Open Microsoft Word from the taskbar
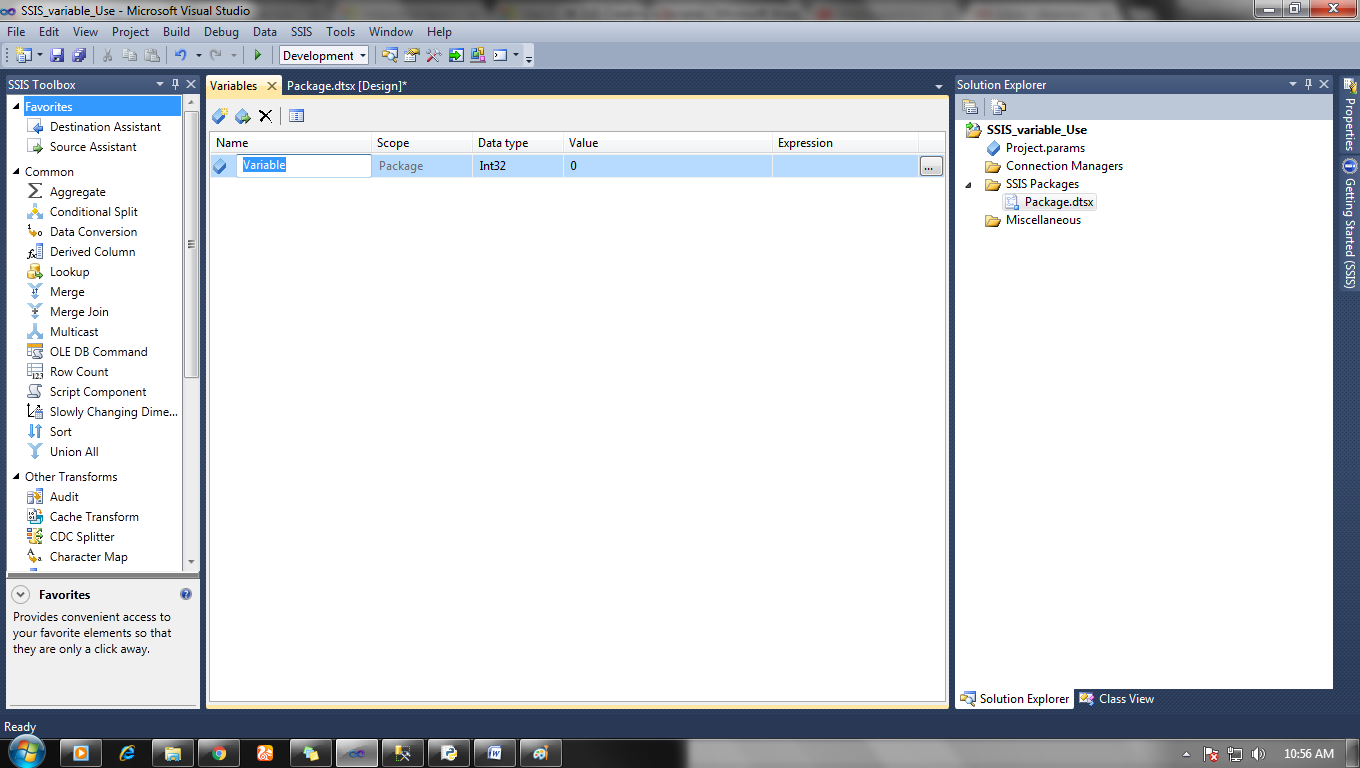Screen dimensions: 1360x768 pos(495,753)
